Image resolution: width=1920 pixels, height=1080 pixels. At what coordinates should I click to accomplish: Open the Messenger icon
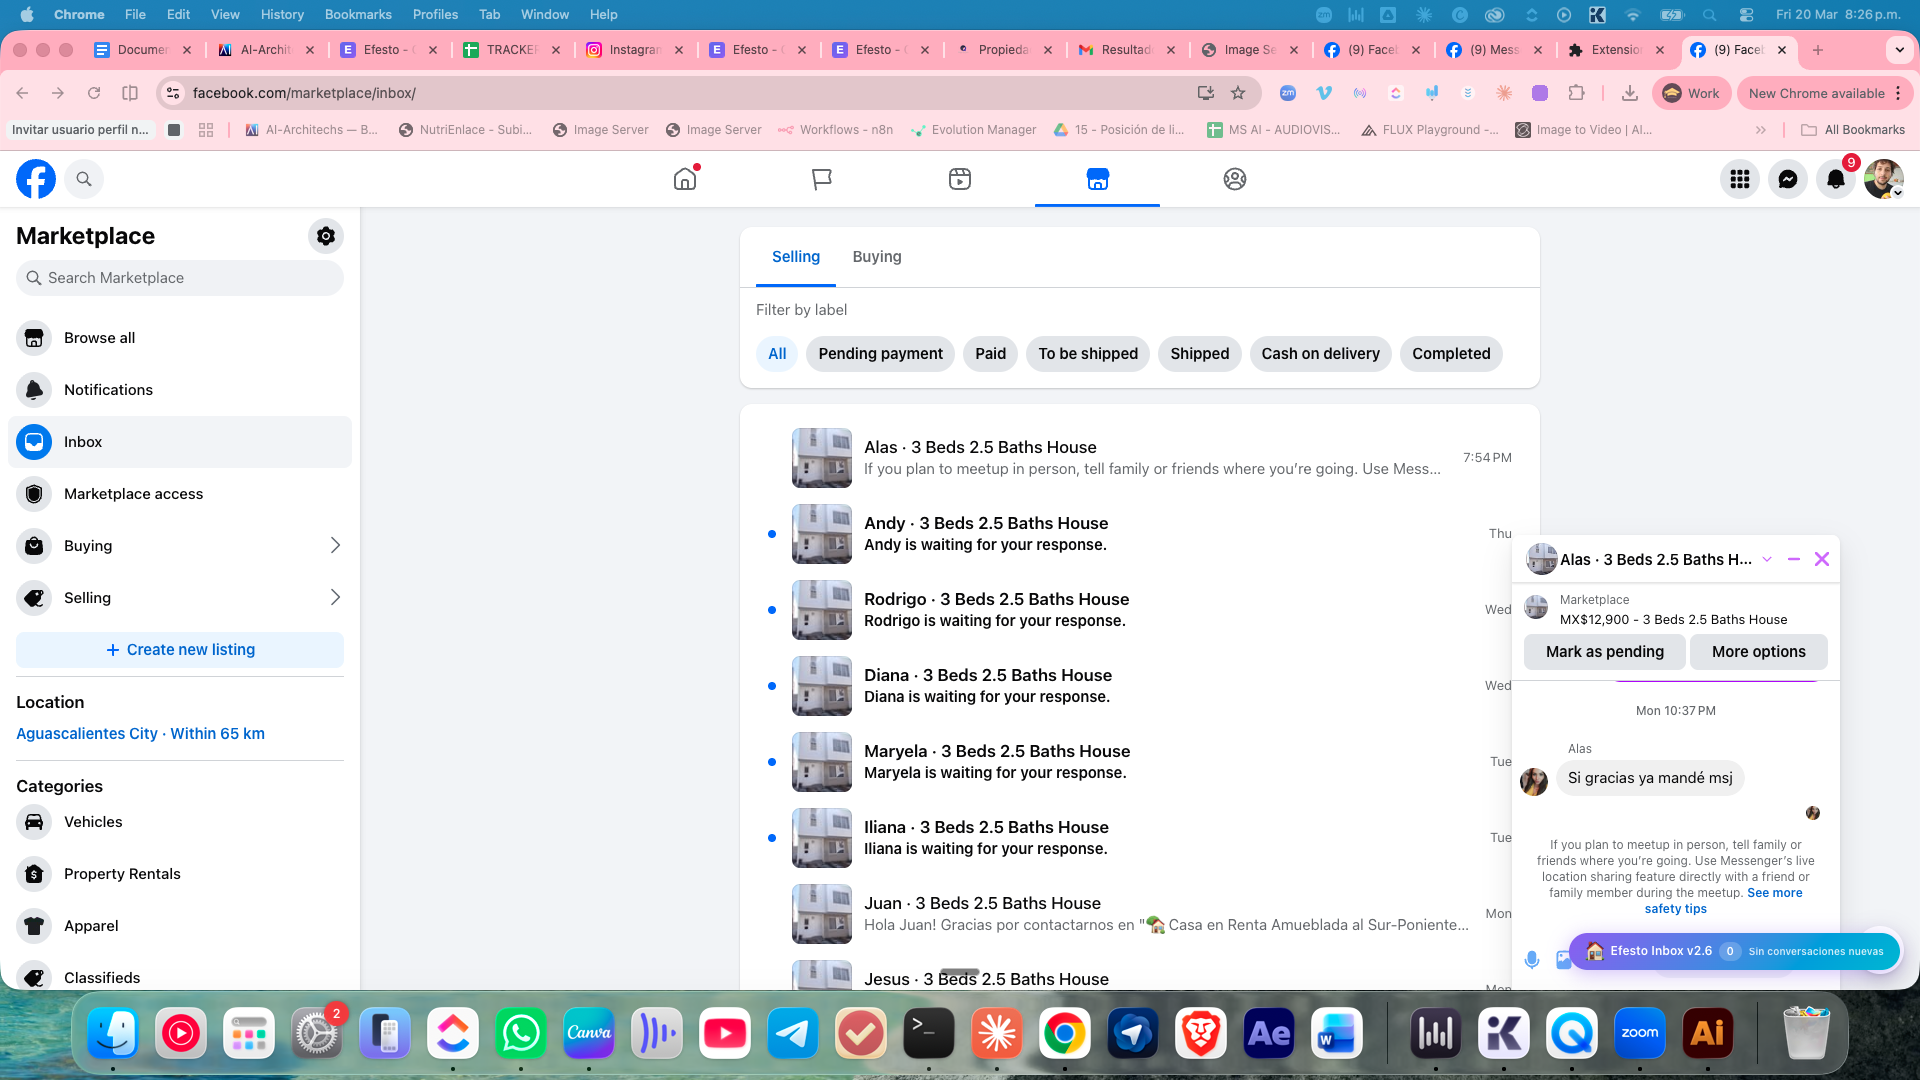tap(1788, 179)
